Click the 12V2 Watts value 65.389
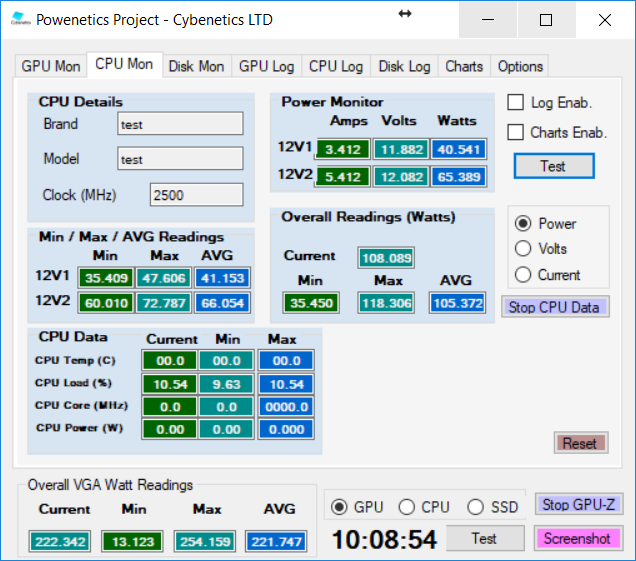This screenshot has height=561, width=636. pyautogui.click(x=459, y=176)
